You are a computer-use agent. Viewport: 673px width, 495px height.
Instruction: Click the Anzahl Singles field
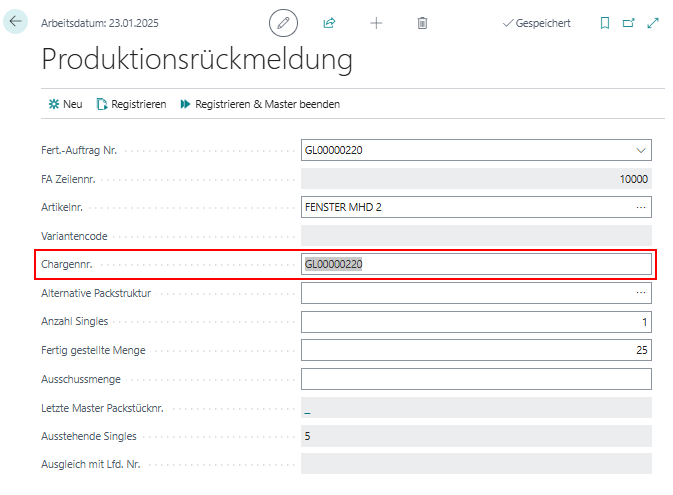(x=476, y=321)
